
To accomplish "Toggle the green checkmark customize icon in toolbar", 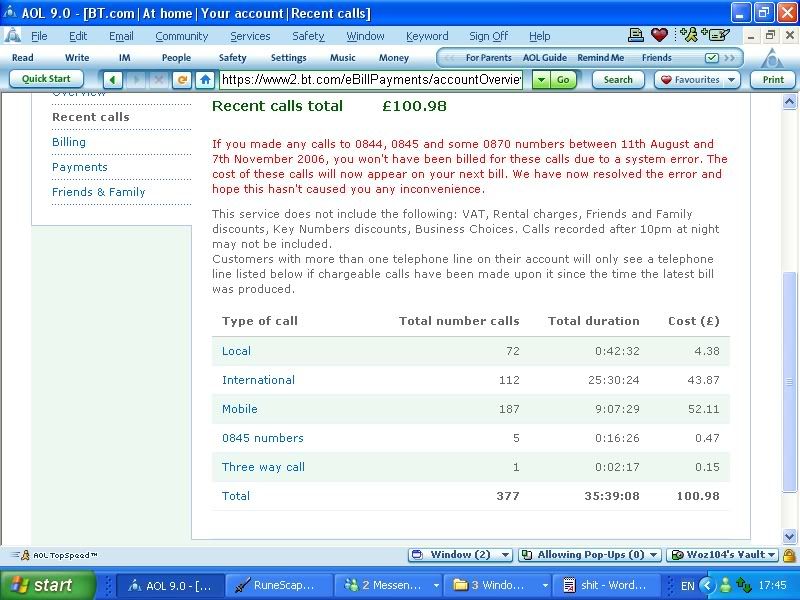I will click(x=711, y=58).
